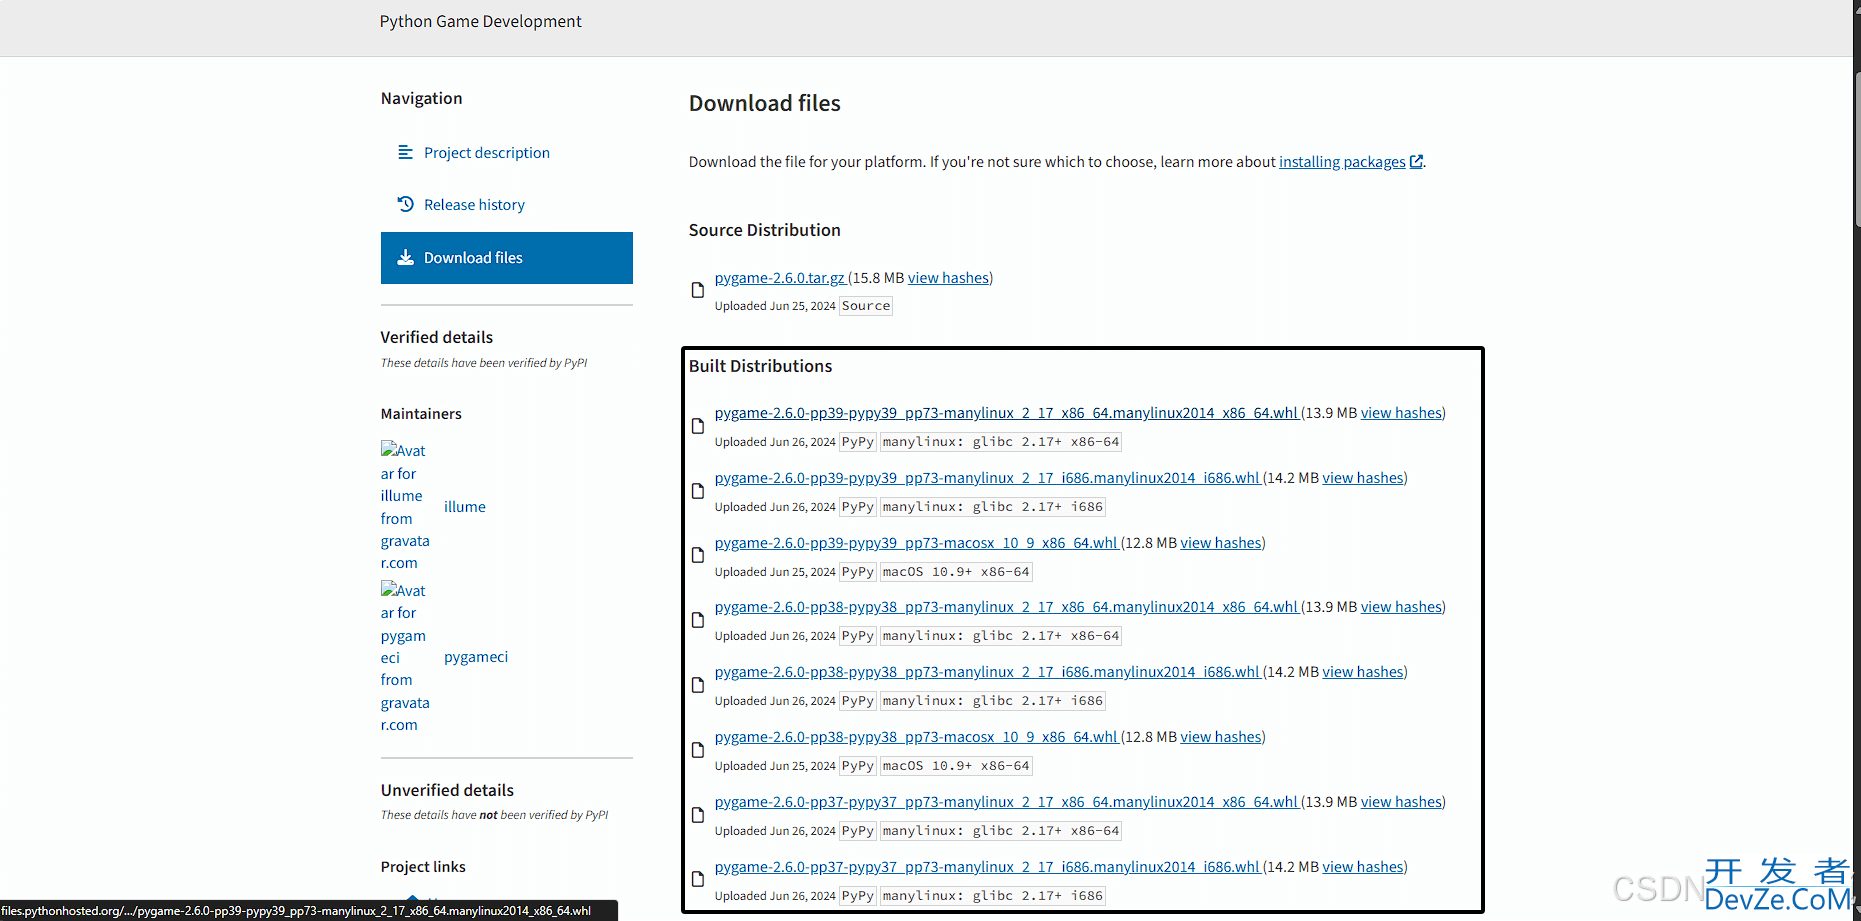This screenshot has height=921, width=1861.
Task: Open Release history navigation item
Action: click(474, 205)
